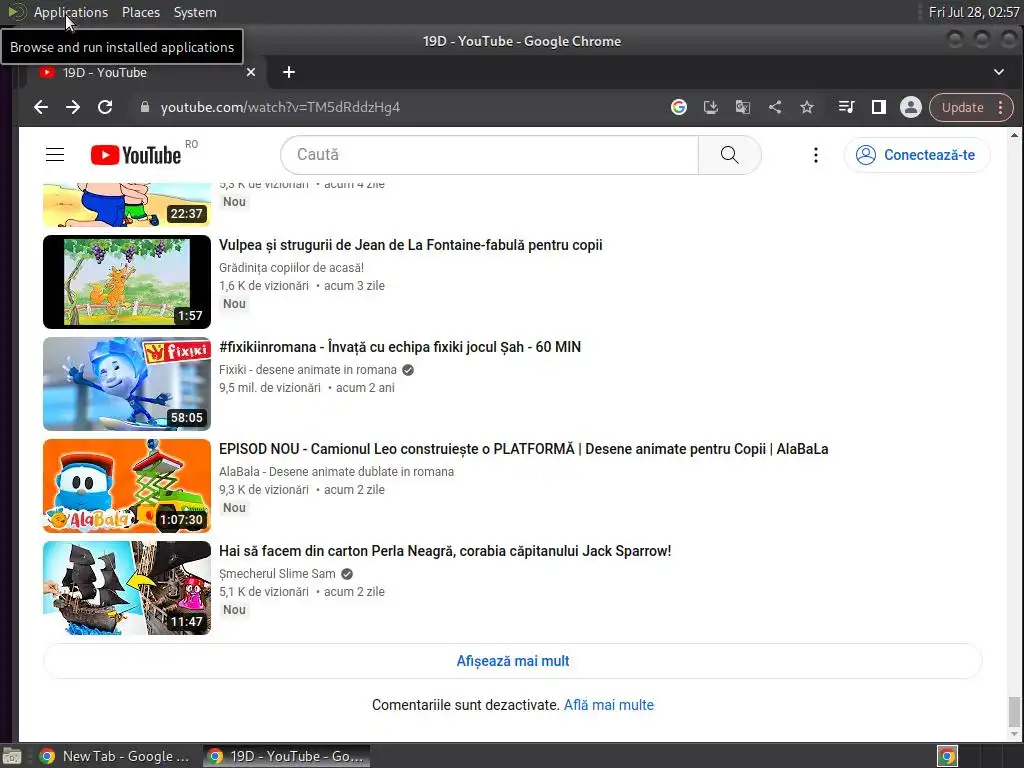The width and height of the screenshot is (1024, 768).
Task: Click the Nou badge under Vulpea video
Action: pyautogui.click(x=234, y=304)
